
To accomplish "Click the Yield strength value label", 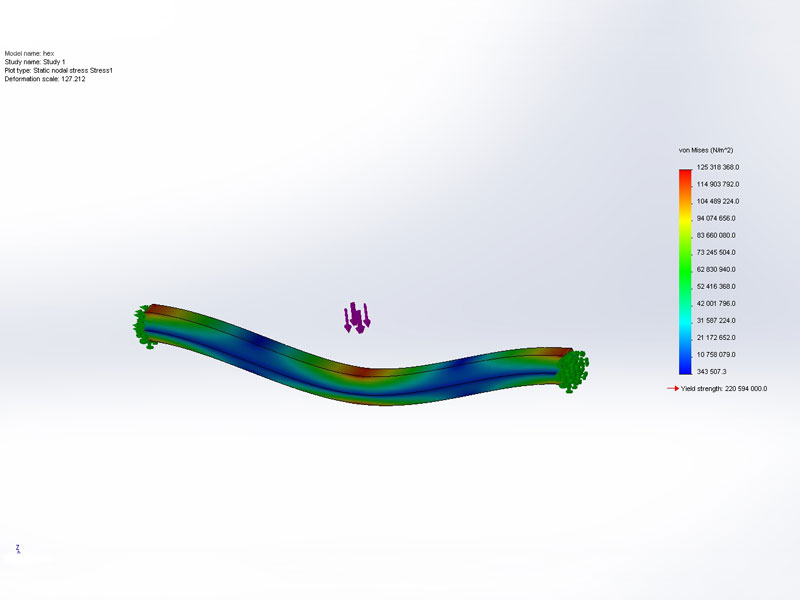I will click(723, 389).
